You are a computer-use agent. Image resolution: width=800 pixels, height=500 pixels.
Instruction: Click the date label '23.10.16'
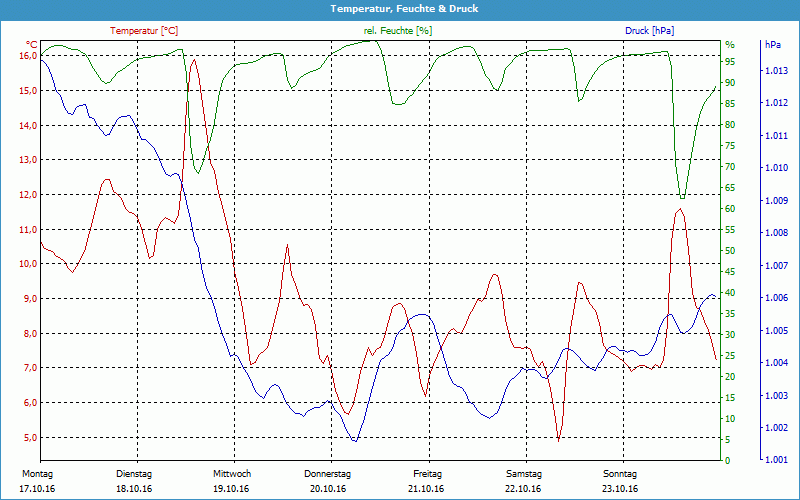click(620, 489)
